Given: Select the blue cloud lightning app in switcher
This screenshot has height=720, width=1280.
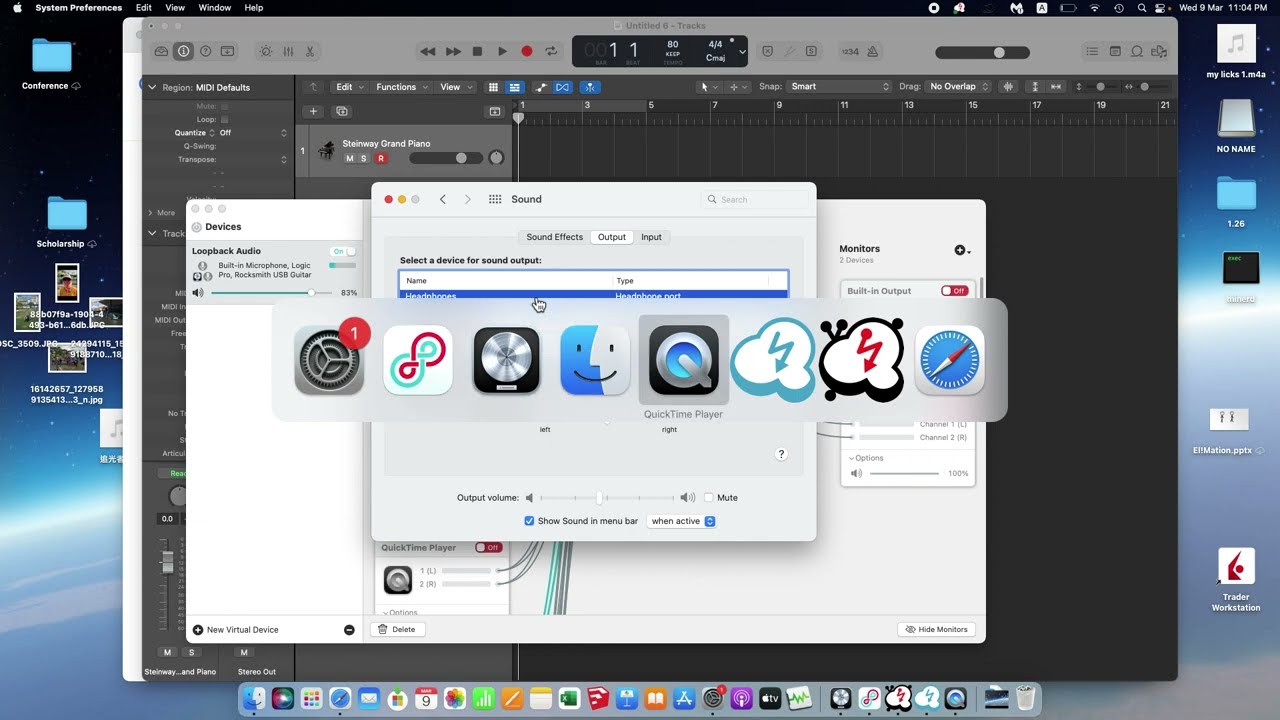Looking at the screenshot, I should (772, 361).
